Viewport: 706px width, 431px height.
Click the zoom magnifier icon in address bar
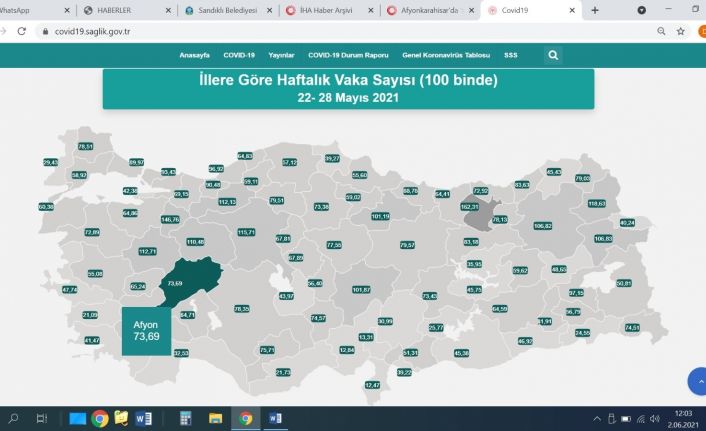tap(661, 31)
